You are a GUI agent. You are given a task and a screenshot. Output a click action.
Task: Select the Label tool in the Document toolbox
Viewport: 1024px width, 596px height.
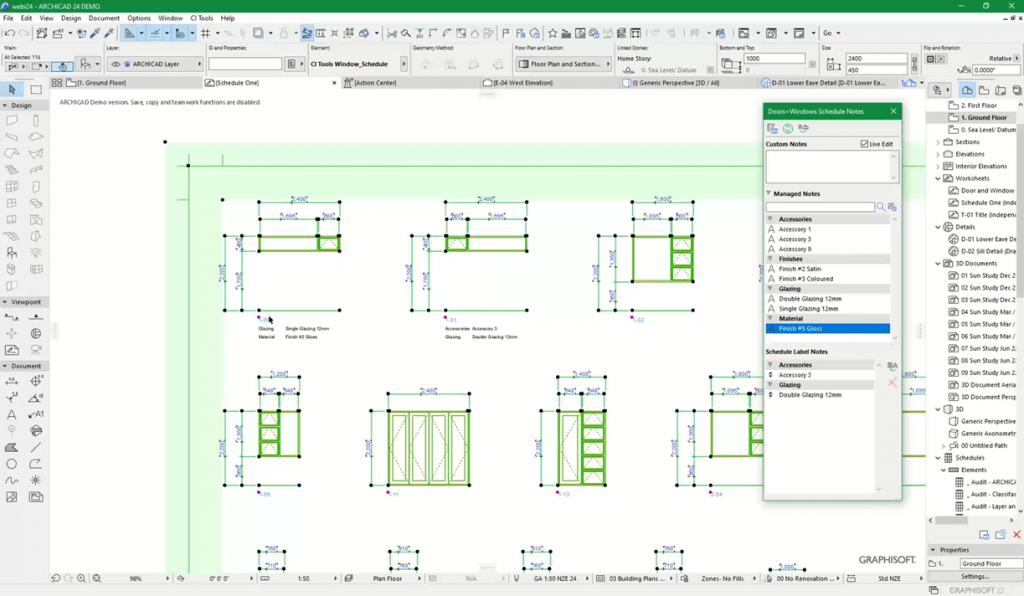point(36,415)
